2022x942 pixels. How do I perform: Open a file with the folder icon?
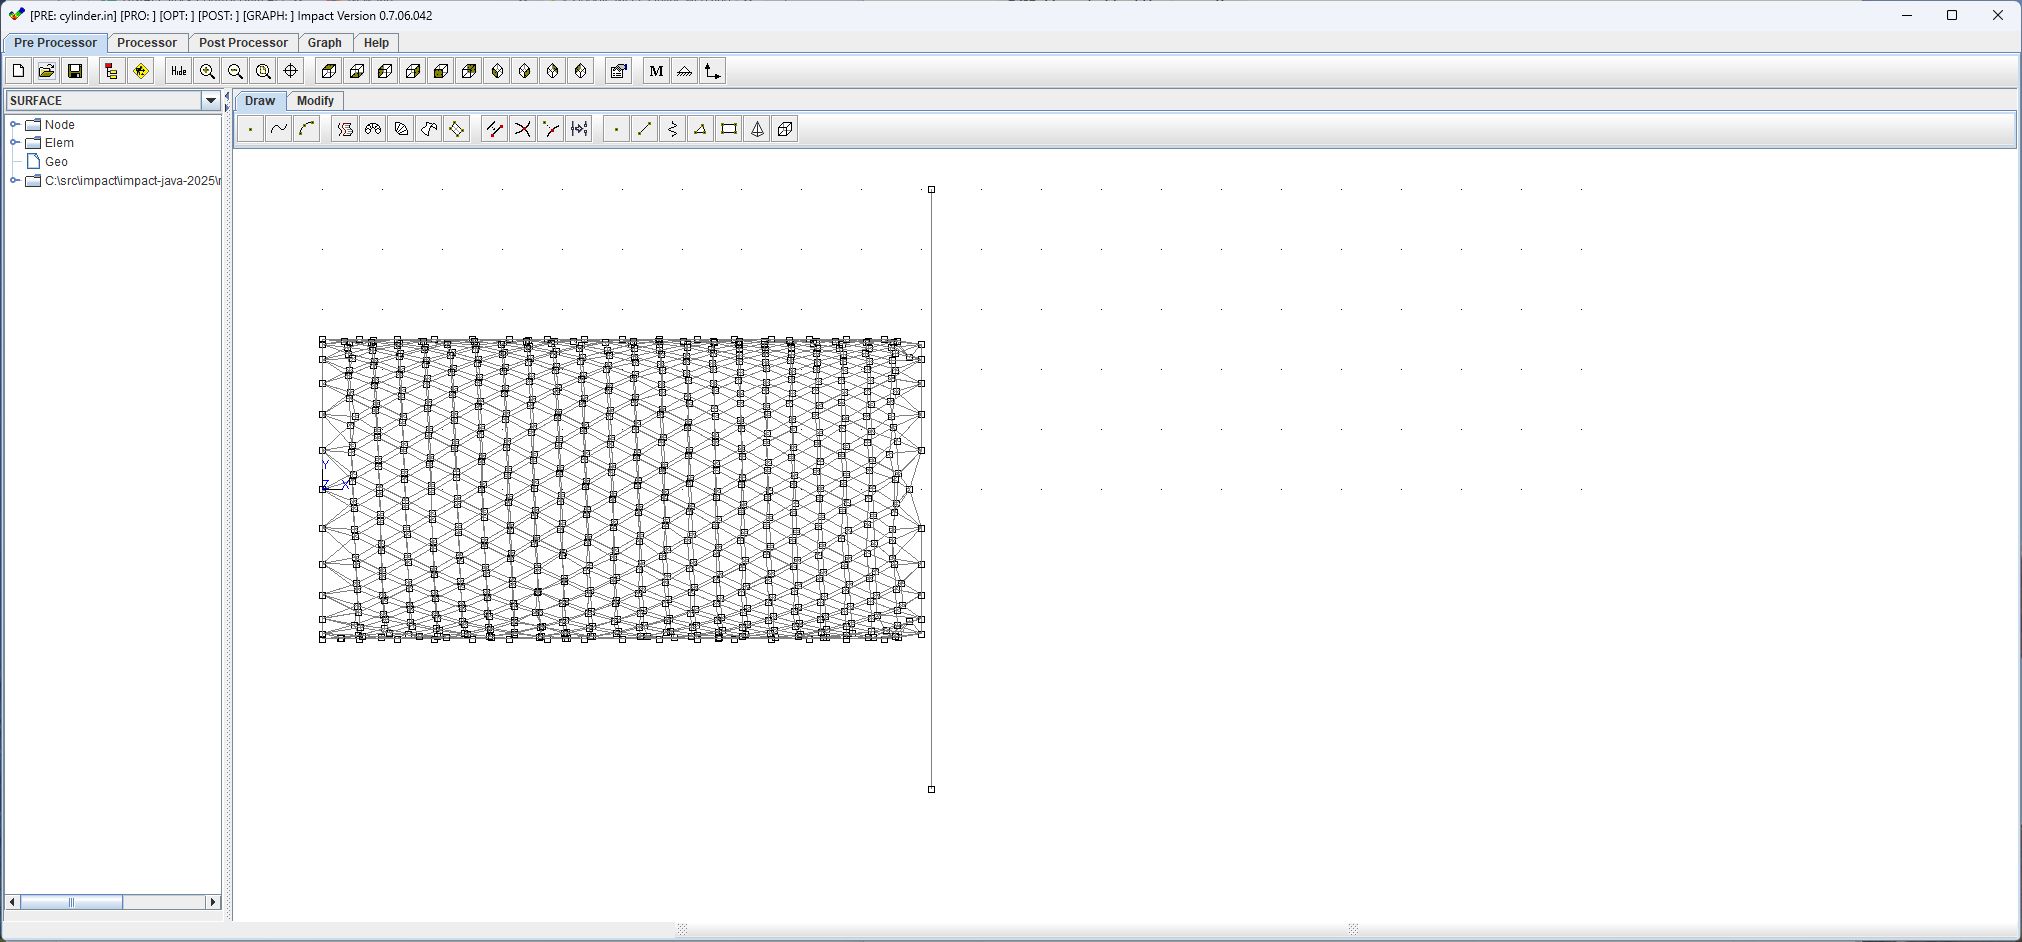point(46,71)
